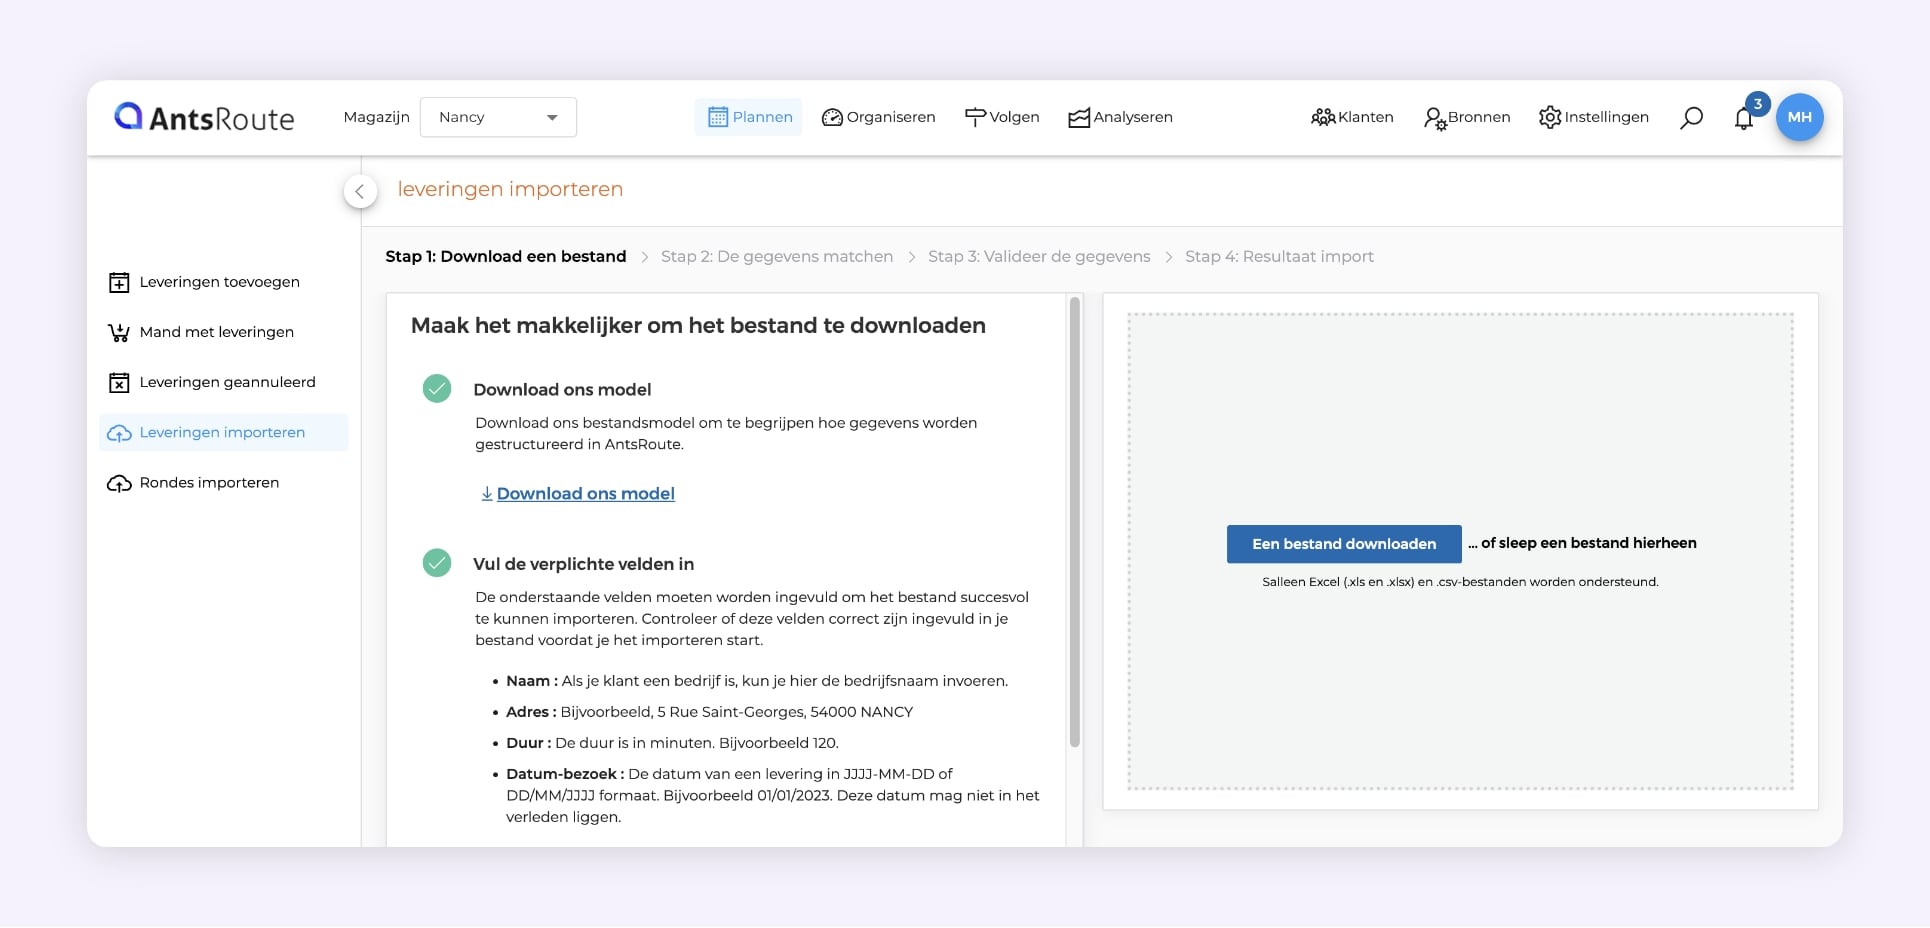Open notifications bell with badge 3
1930x928 pixels.
click(x=1744, y=119)
